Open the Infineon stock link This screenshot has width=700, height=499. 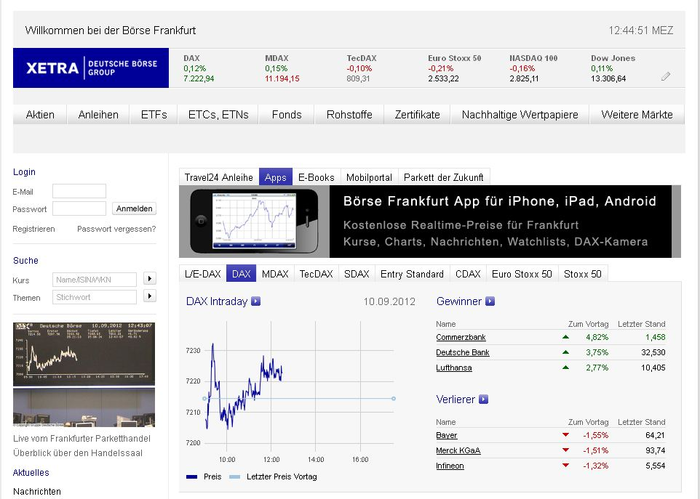[450, 466]
